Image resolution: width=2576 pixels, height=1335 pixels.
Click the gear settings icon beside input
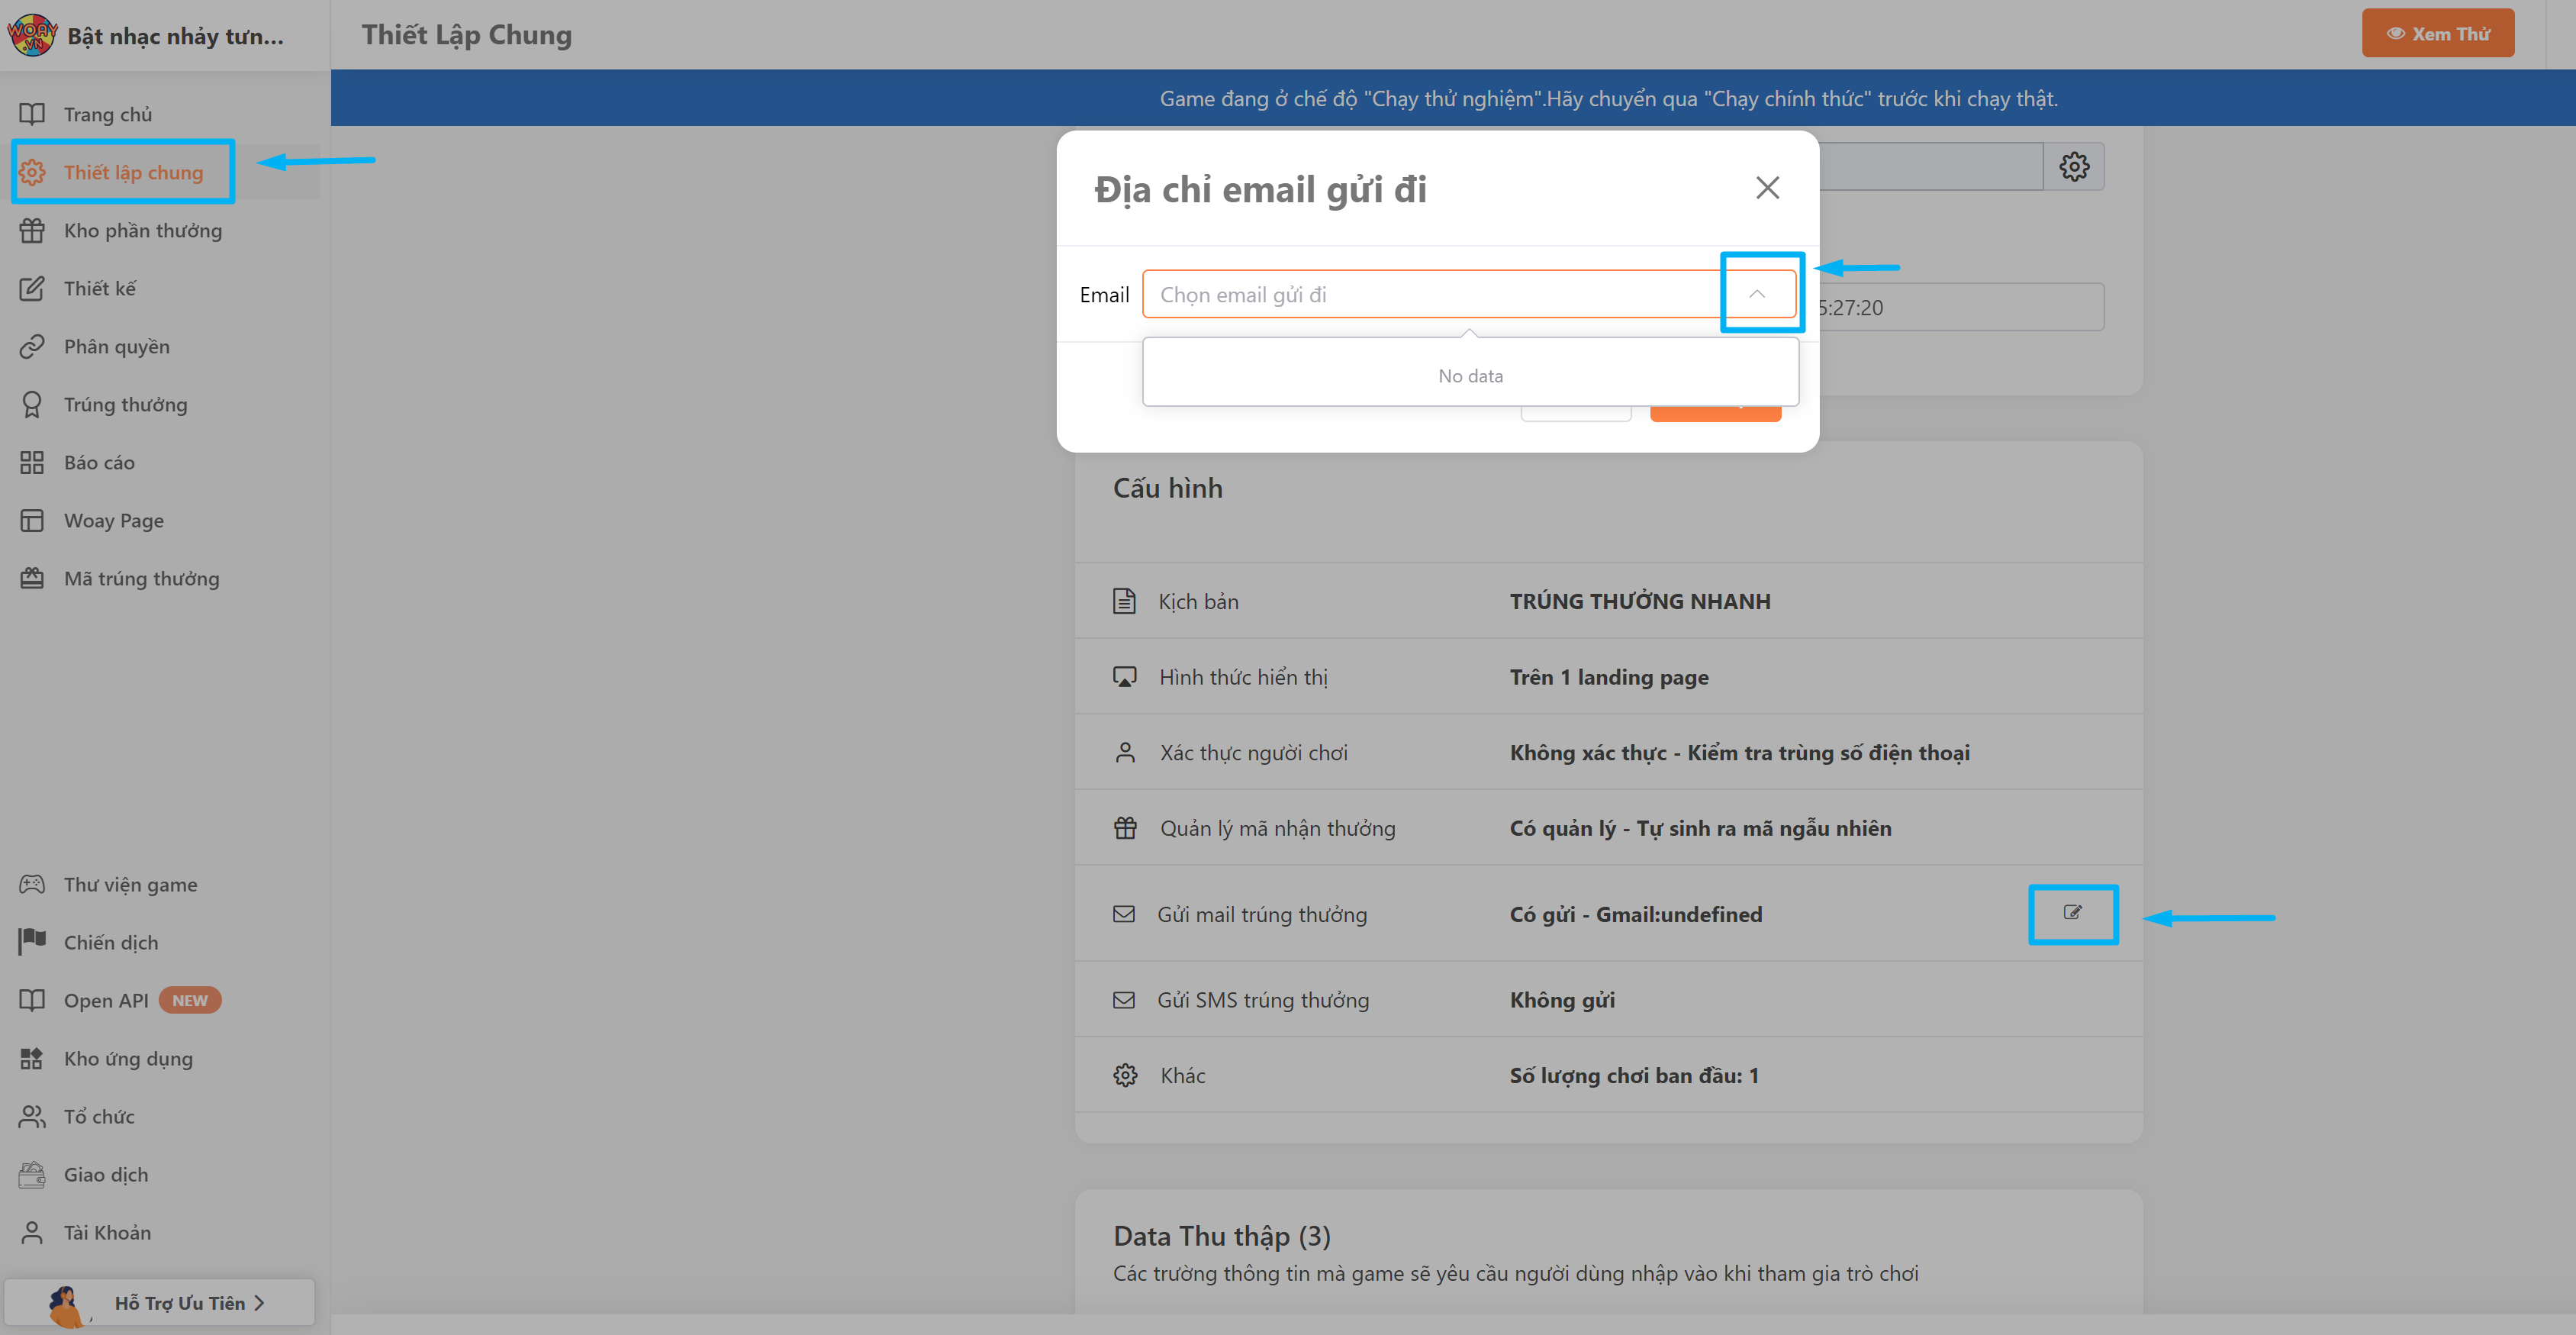2073,166
